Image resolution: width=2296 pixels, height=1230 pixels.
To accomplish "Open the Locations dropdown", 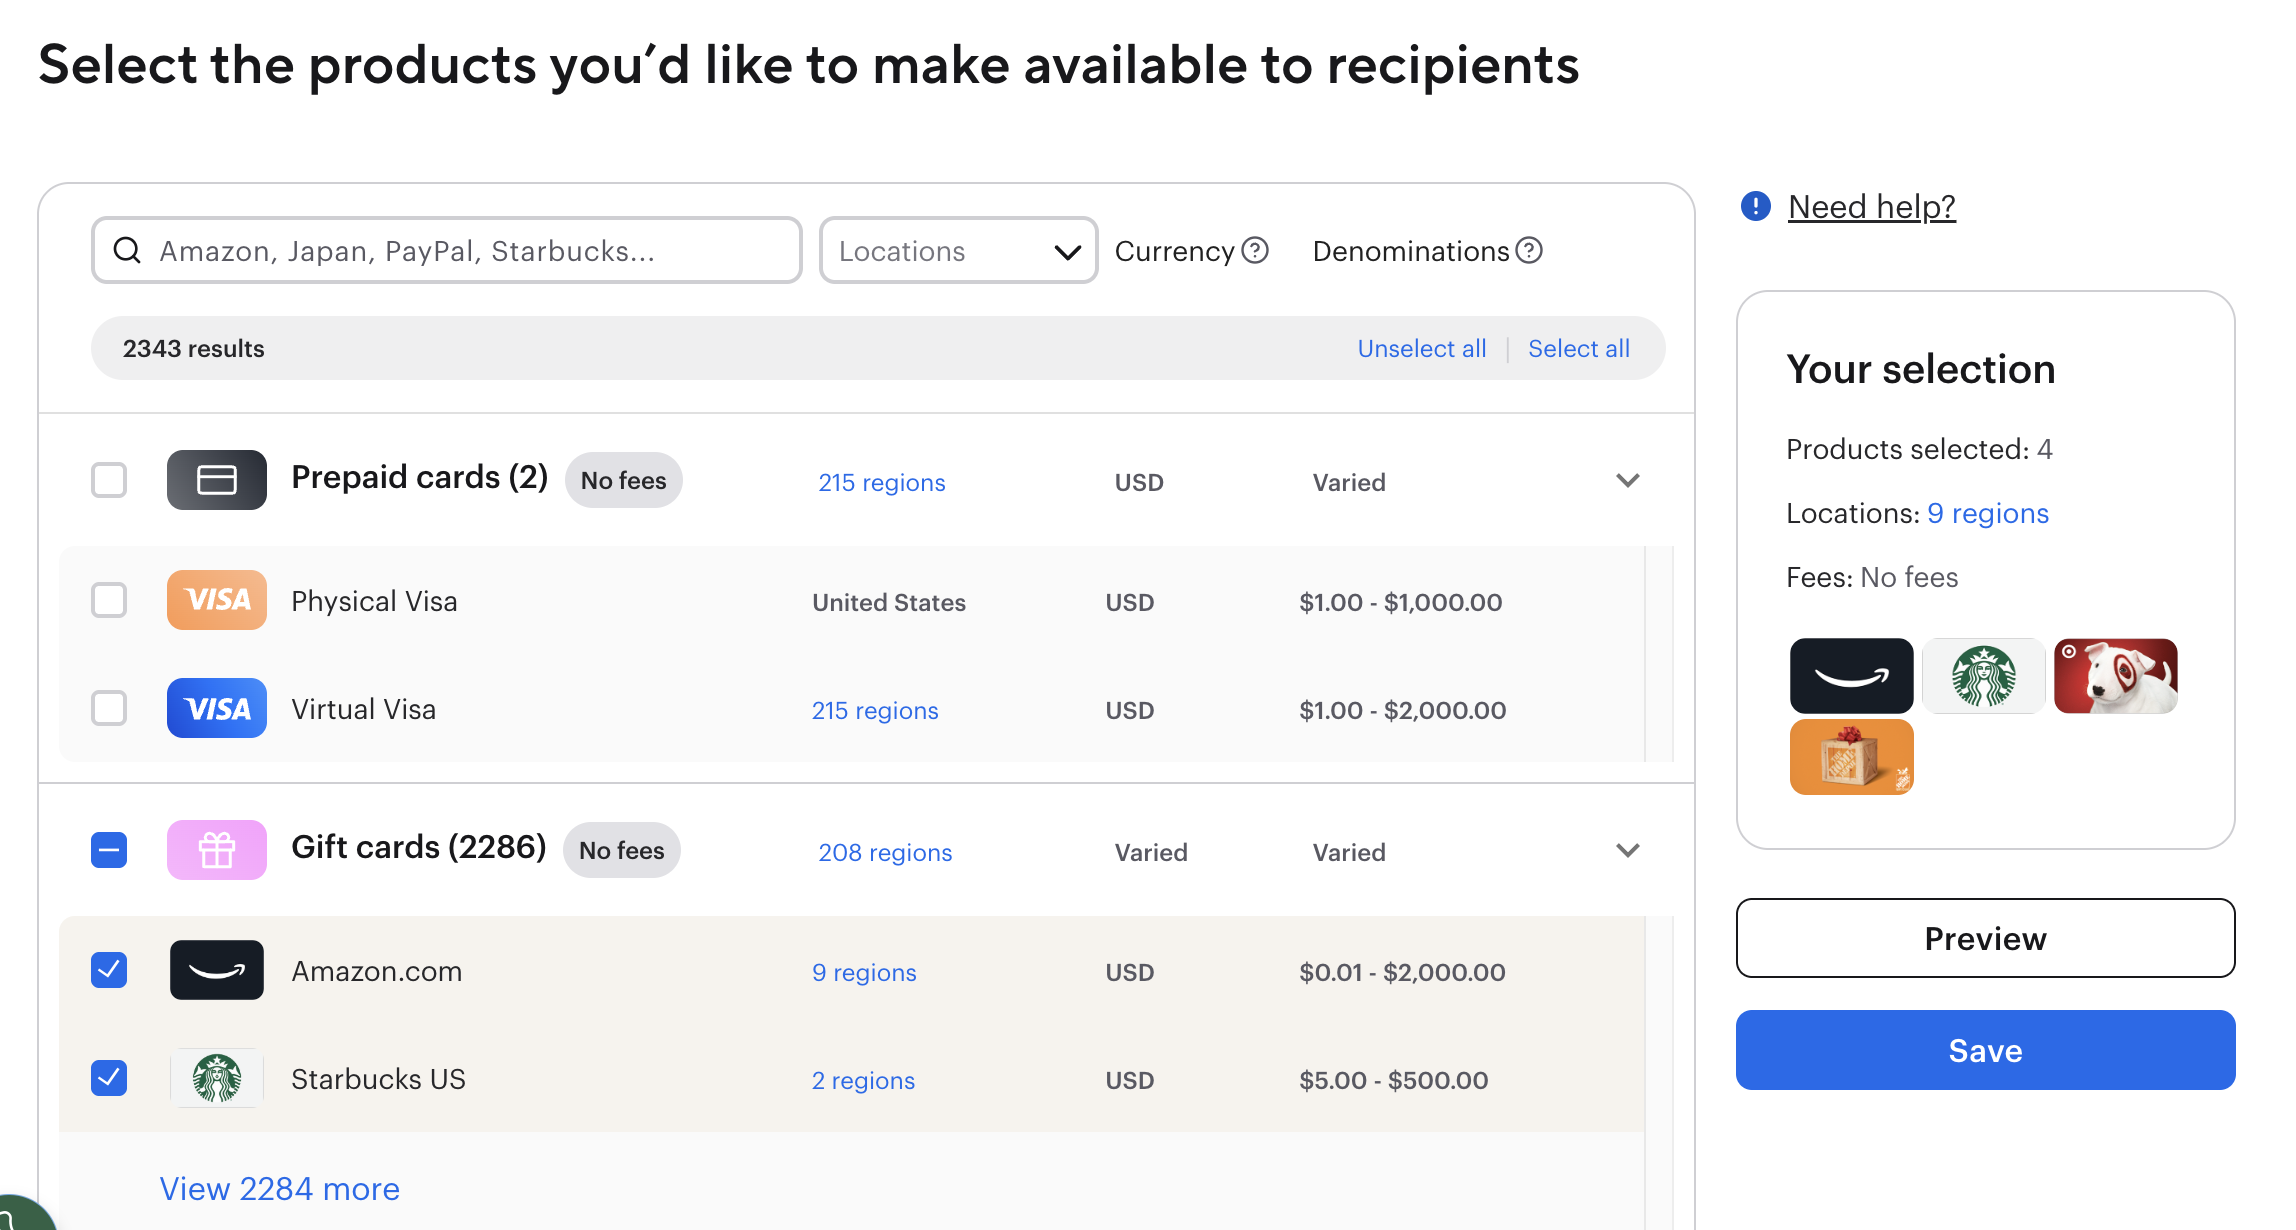I will 958,251.
